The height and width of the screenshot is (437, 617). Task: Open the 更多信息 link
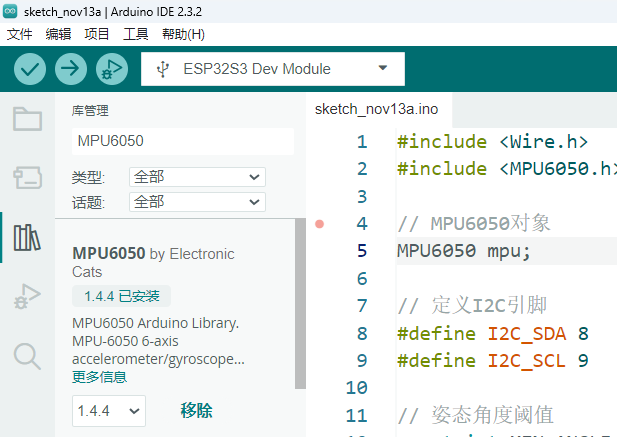[x=100, y=377]
